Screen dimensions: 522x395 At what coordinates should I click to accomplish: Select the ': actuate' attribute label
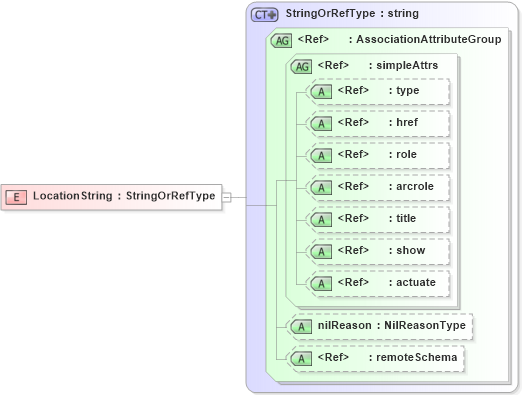pos(412,282)
